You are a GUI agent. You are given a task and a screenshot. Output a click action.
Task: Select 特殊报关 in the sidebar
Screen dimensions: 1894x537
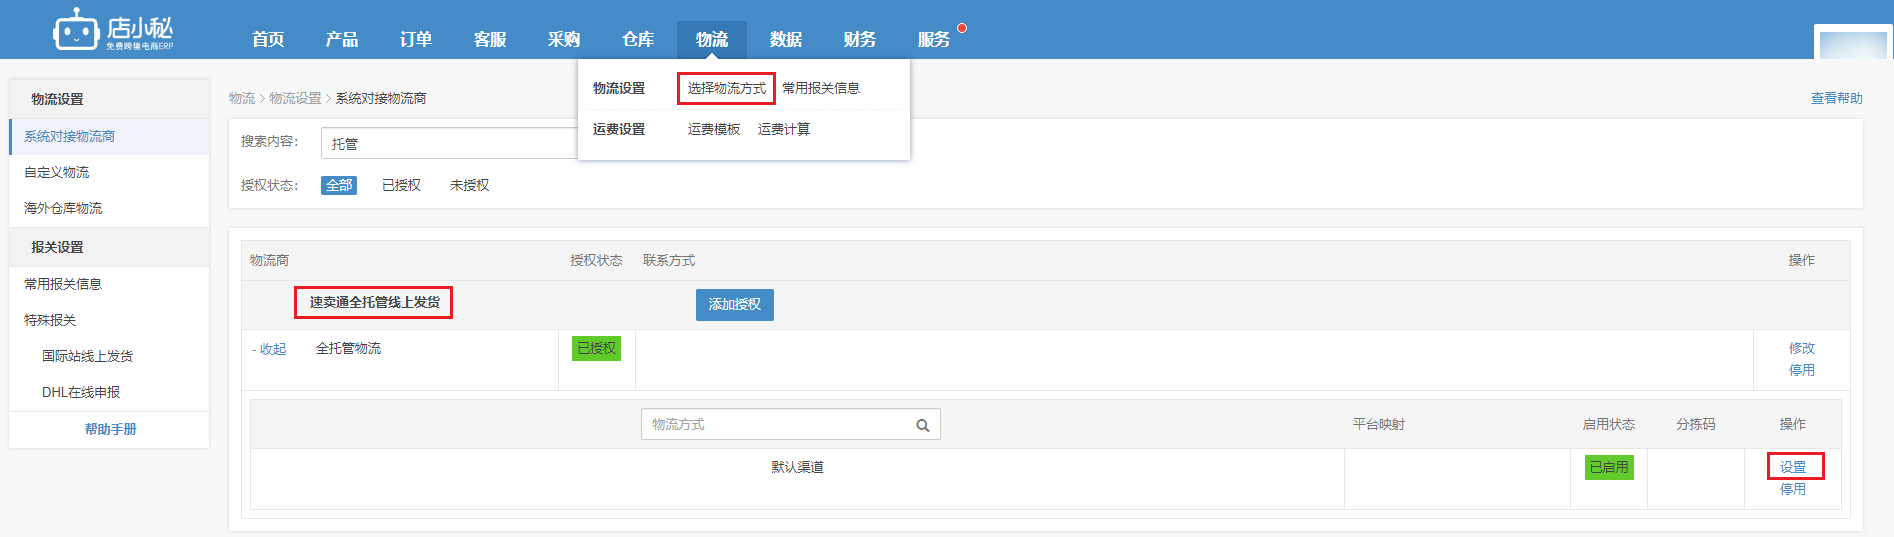(x=50, y=320)
